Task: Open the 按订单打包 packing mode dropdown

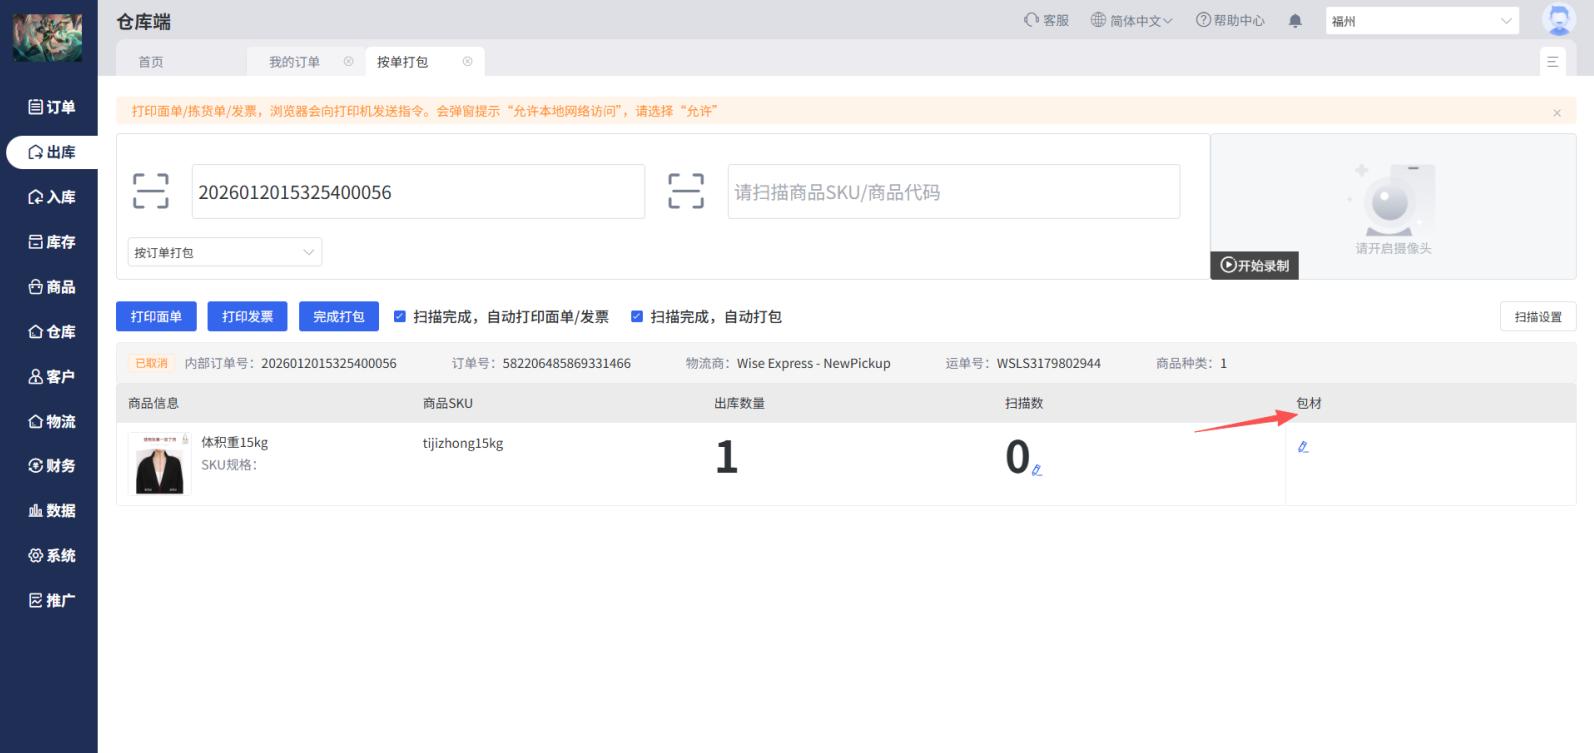Action: [225, 252]
